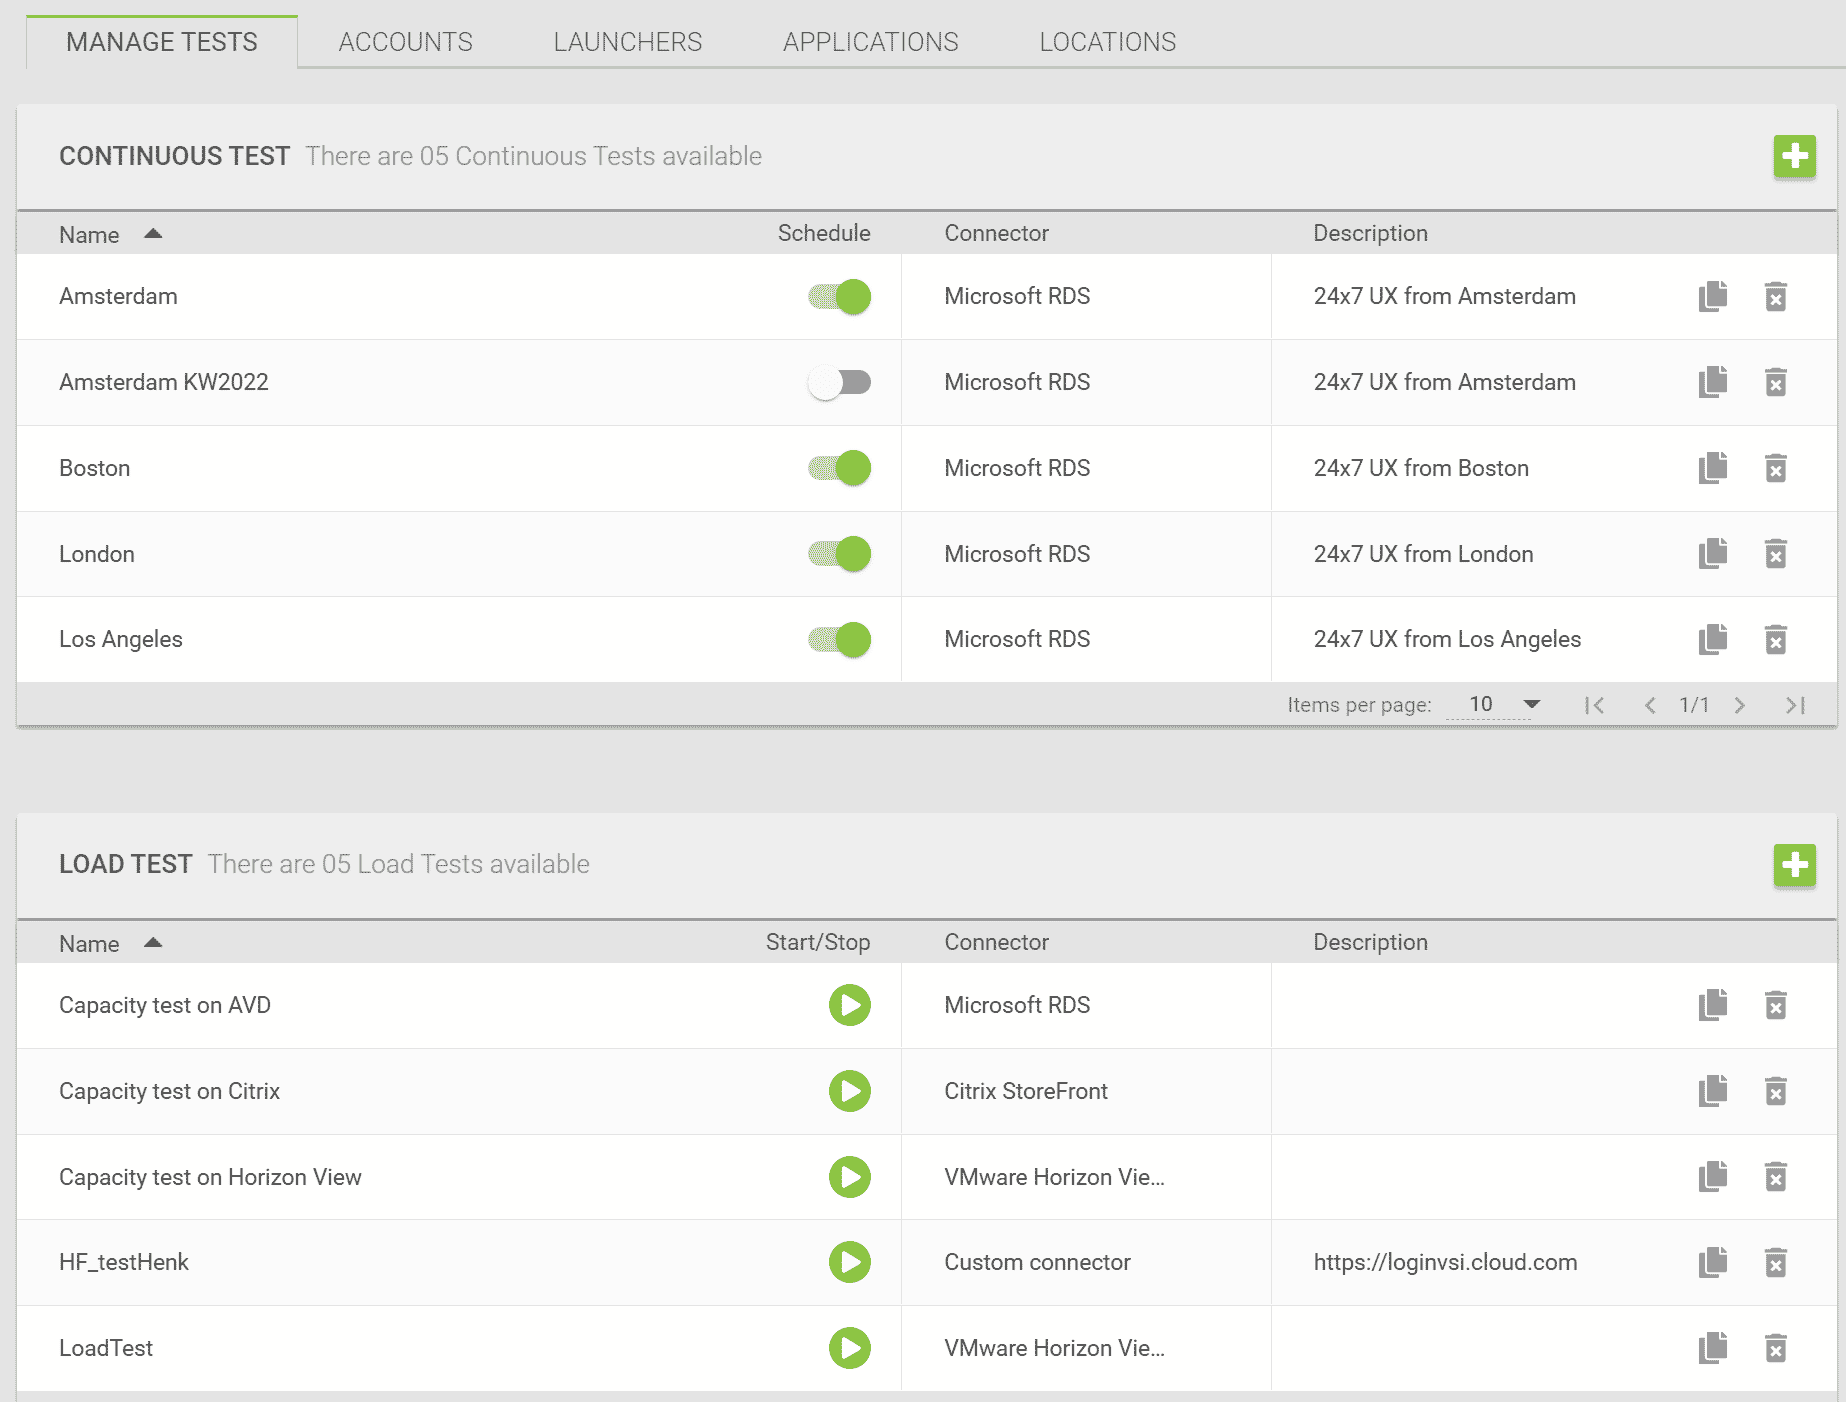Delete the Amsterdam KW2022 test
Screen dimensions: 1846x1402
pyautogui.click(x=1776, y=382)
